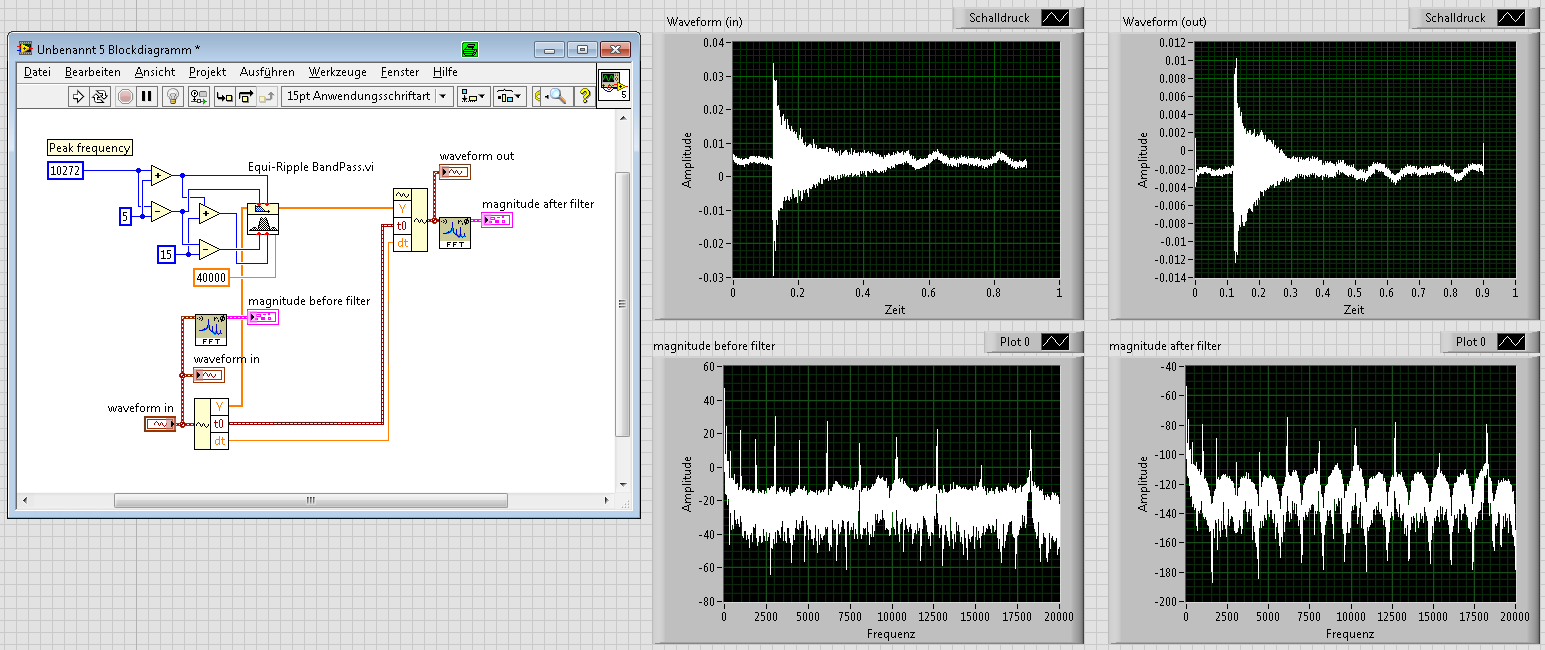1545x650 pixels.
Task: Toggle Highlight Execution light bulb
Action: [x=173, y=96]
